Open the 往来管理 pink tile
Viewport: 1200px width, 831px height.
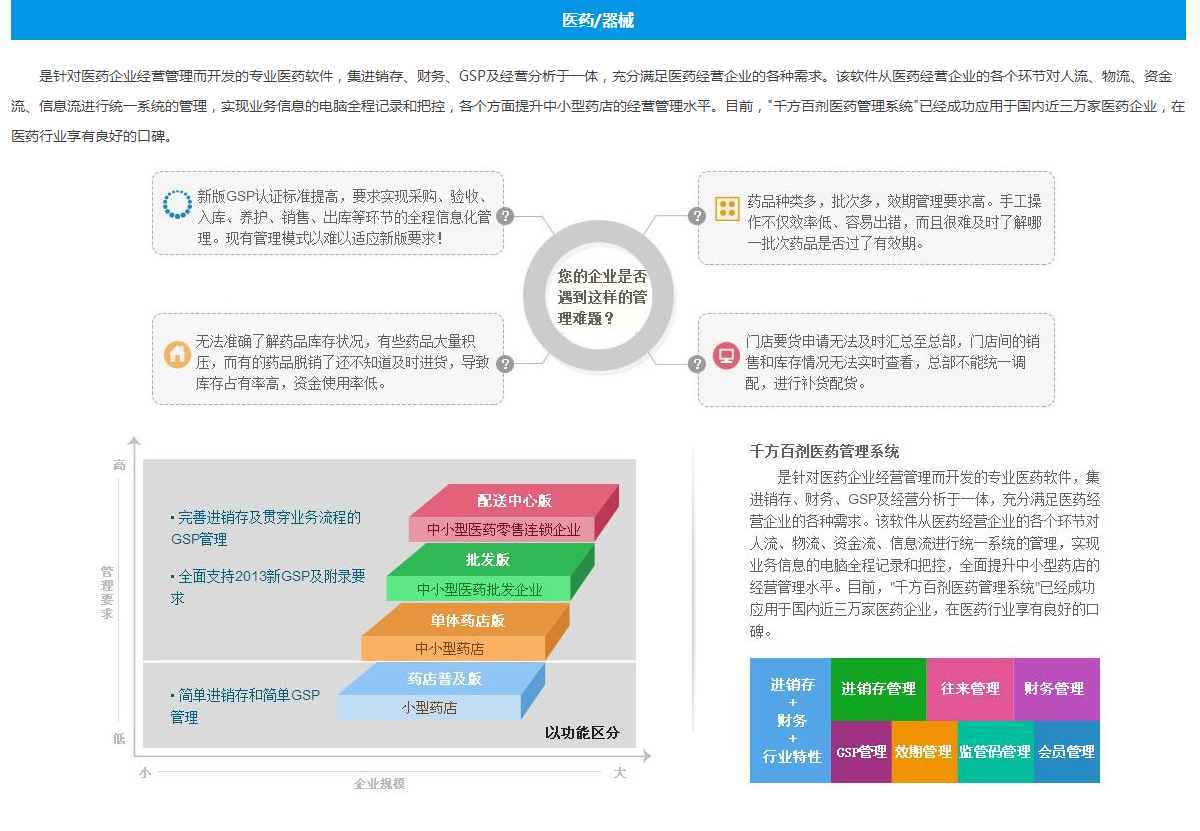970,689
